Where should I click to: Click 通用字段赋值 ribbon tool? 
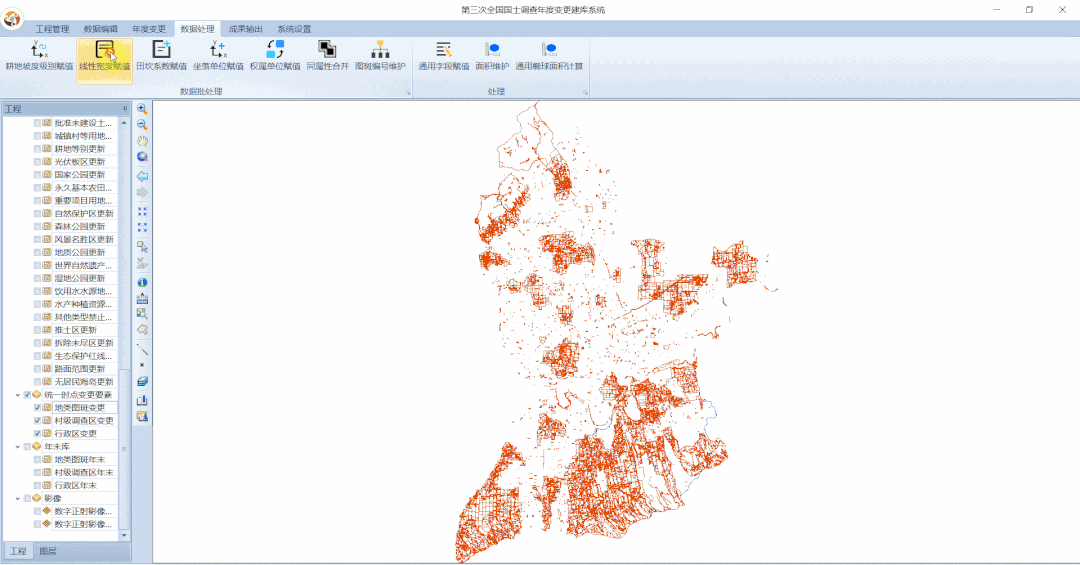click(444, 56)
